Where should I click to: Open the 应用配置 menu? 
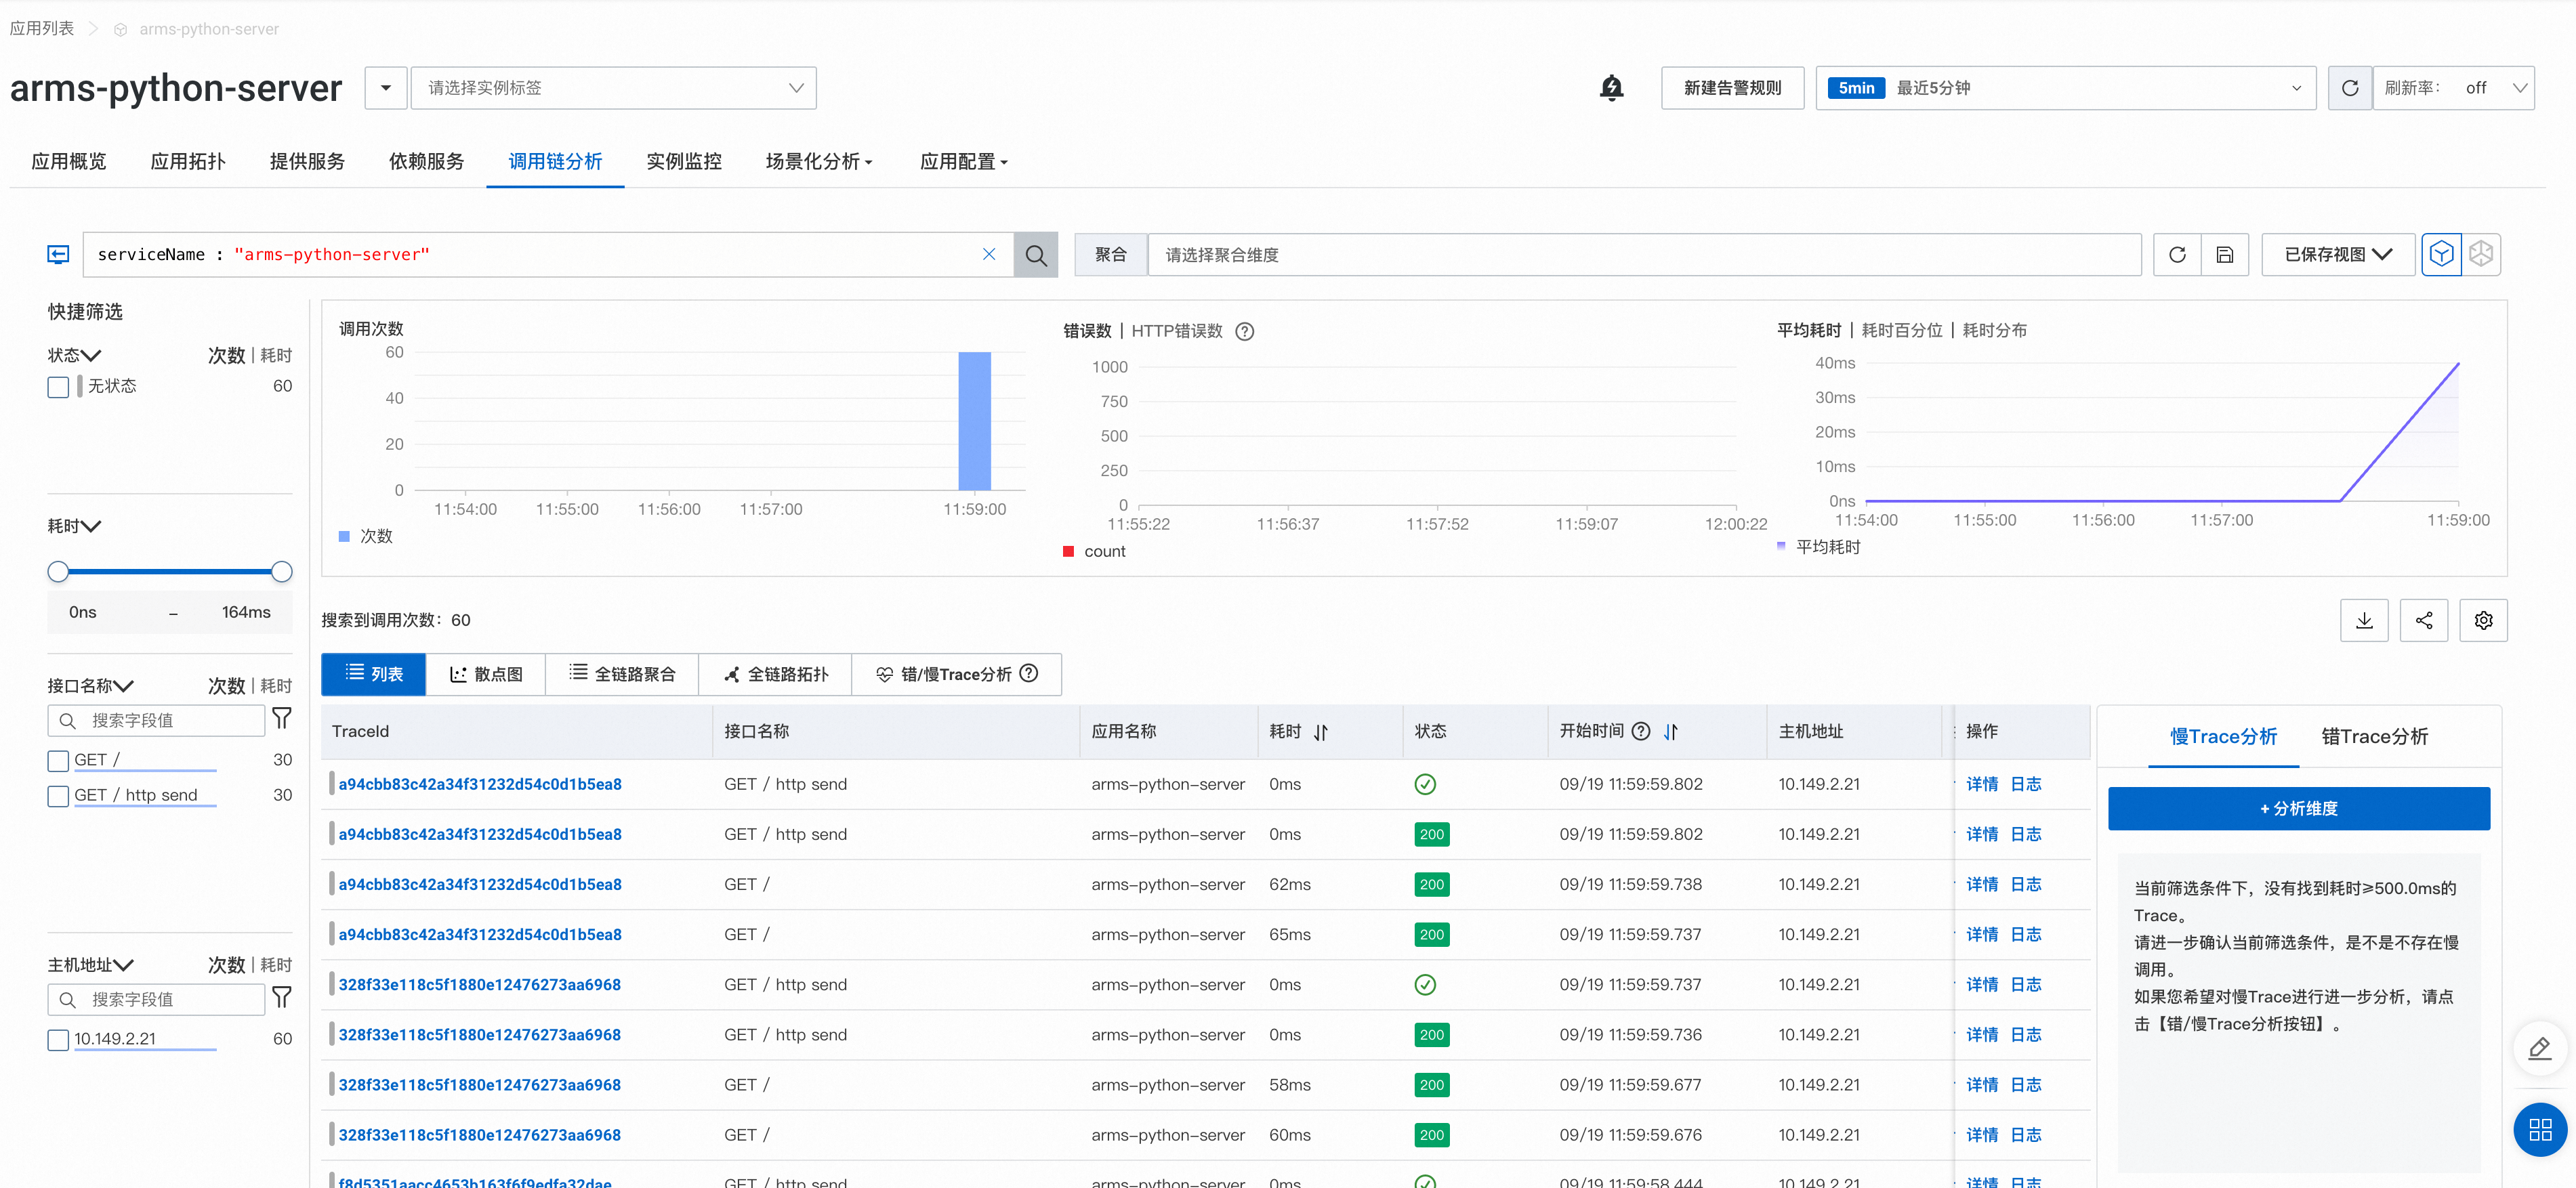pyautogui.click(x=963, y=162)
